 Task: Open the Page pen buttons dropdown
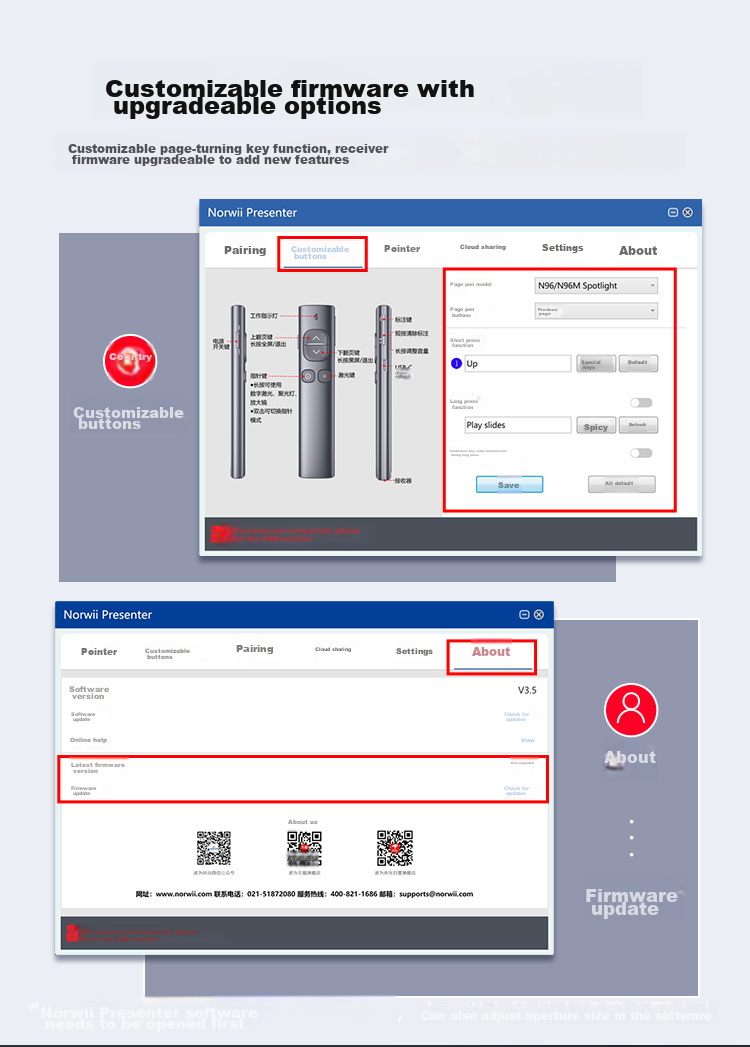596,310
